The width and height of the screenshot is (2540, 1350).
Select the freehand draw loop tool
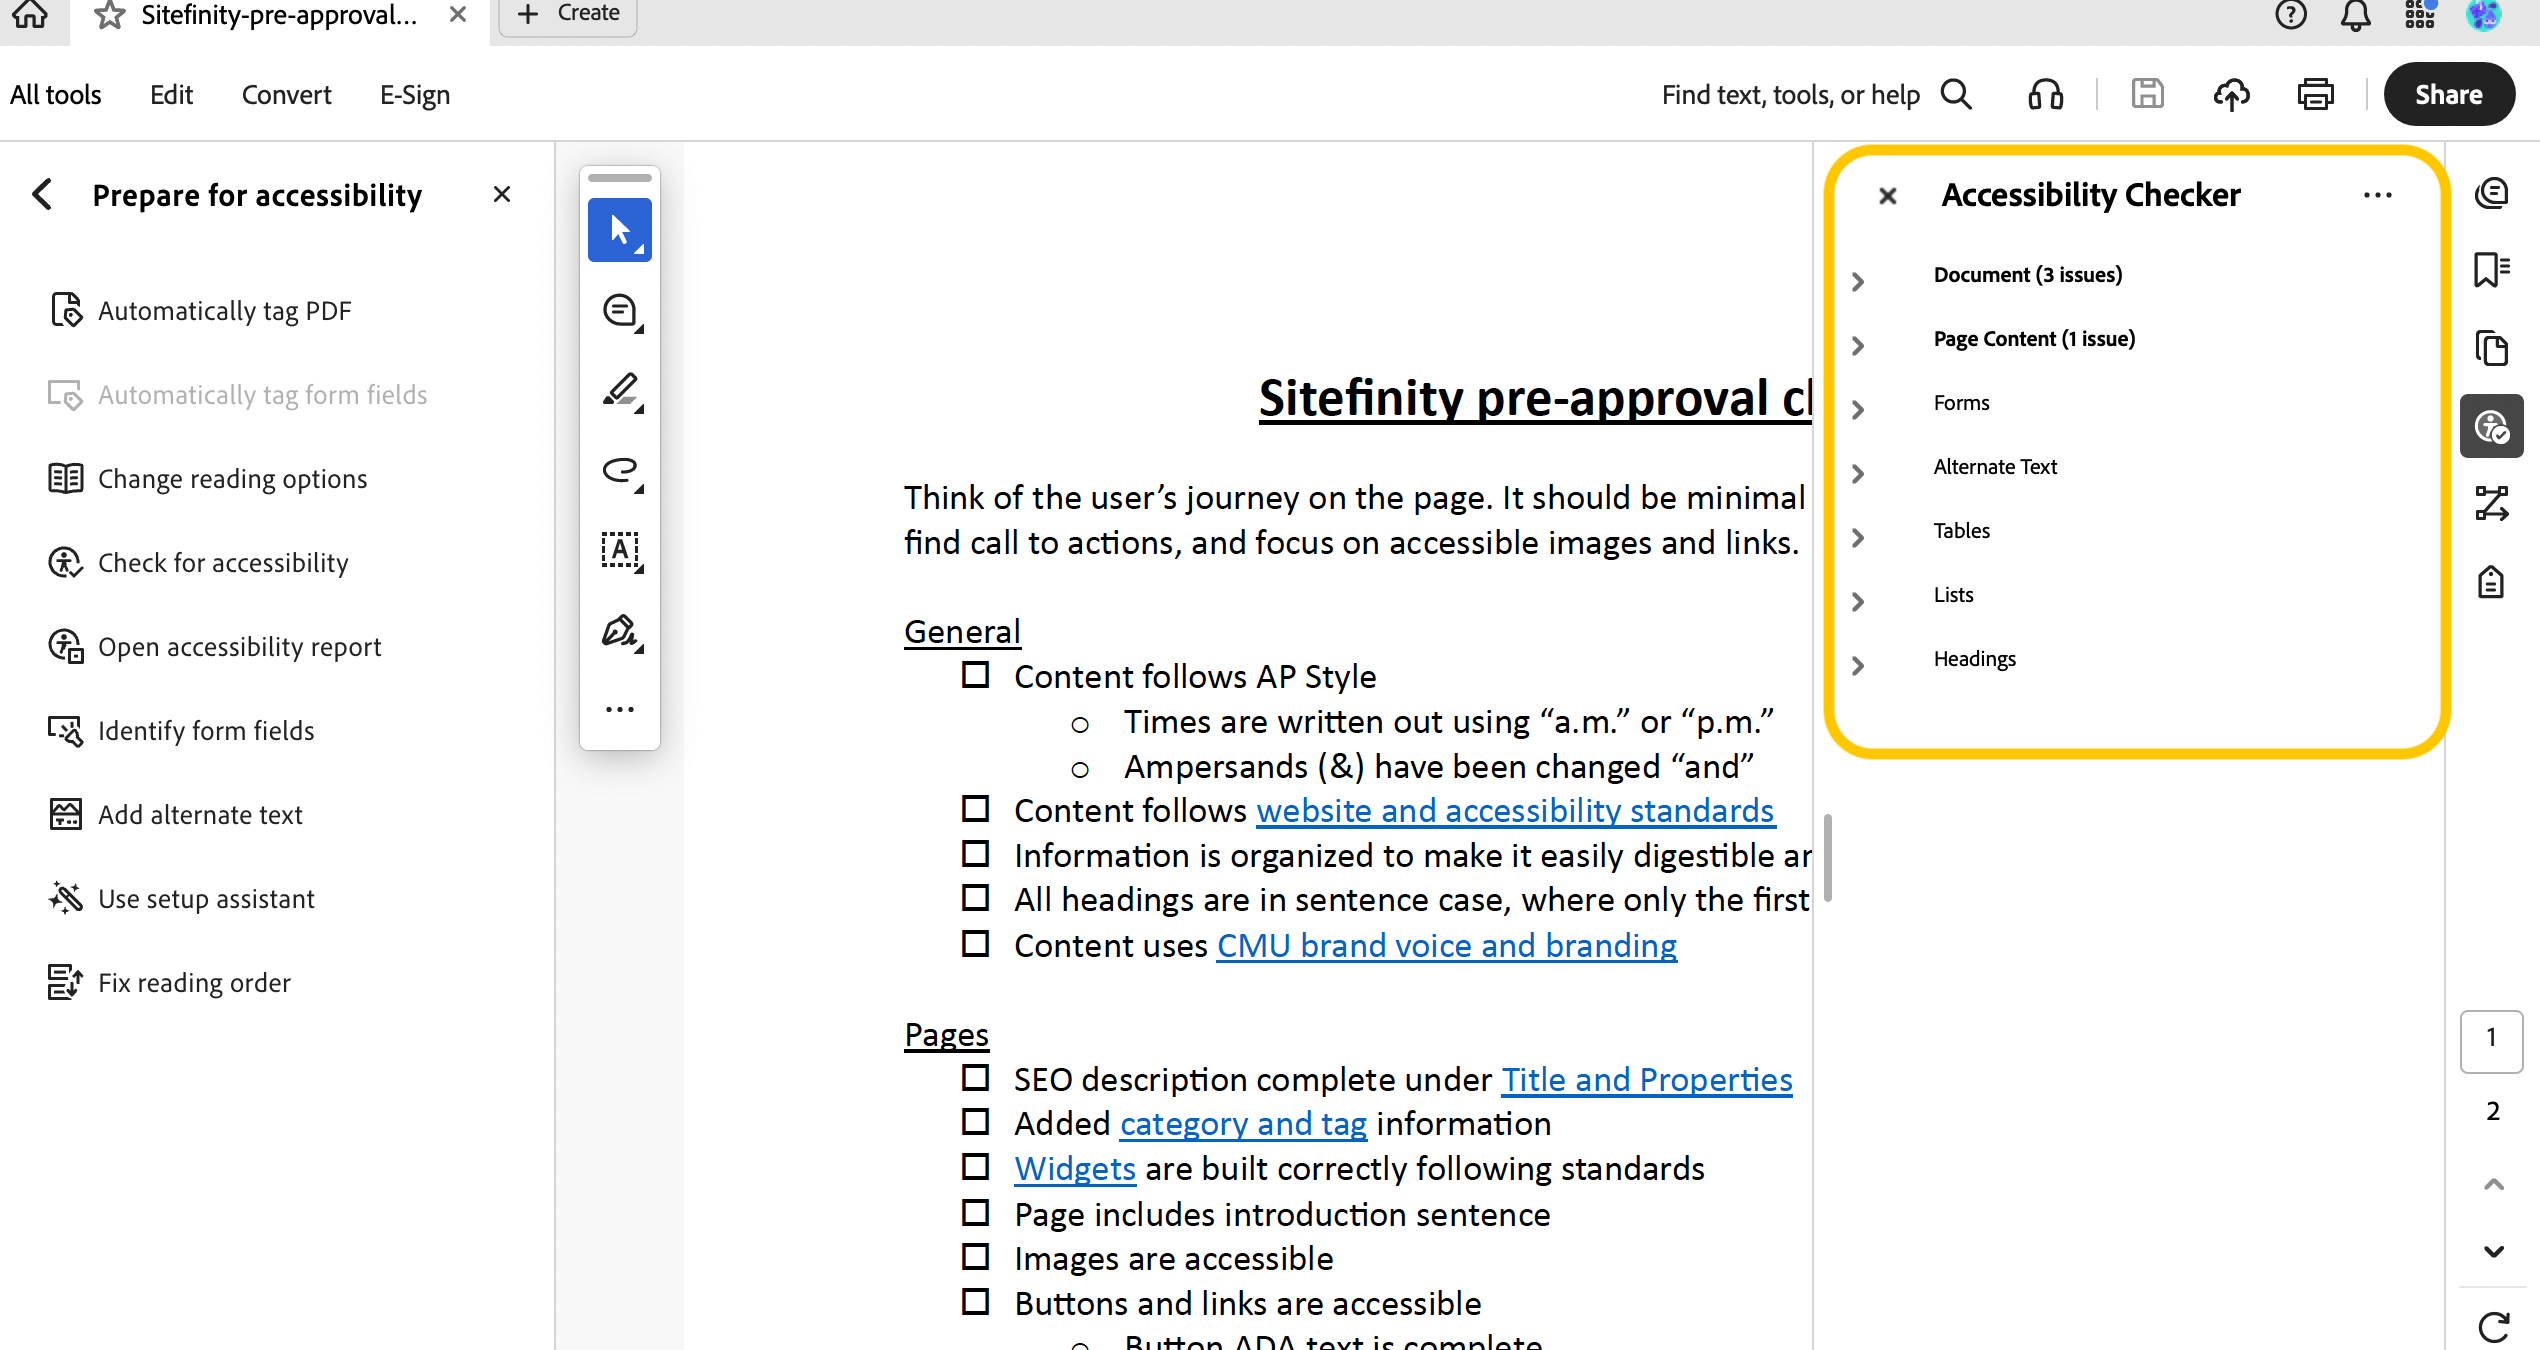point(621,471)
